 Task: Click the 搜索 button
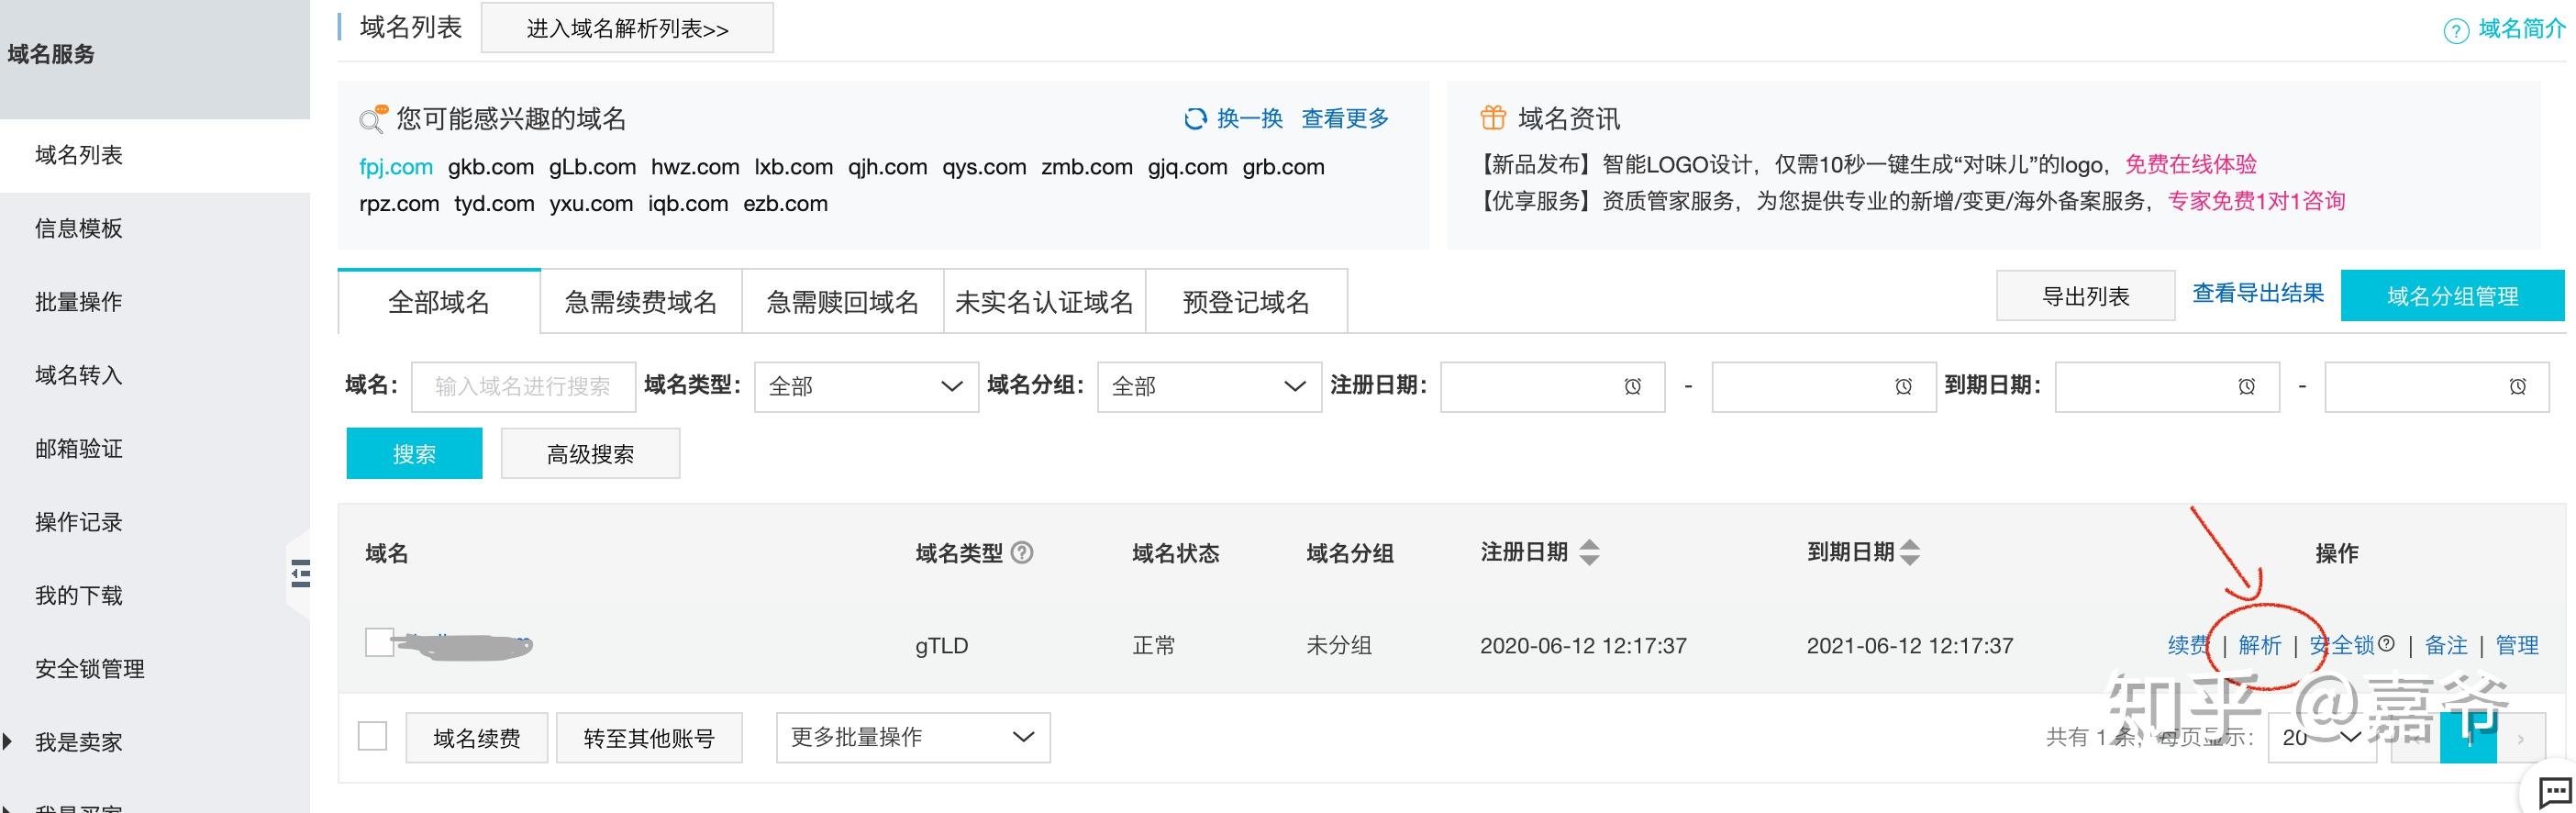414,454
